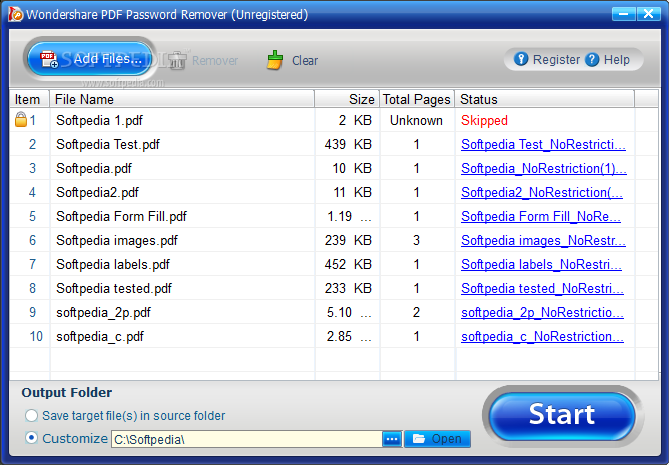Sort by Size column header

[x=347, y=99]
